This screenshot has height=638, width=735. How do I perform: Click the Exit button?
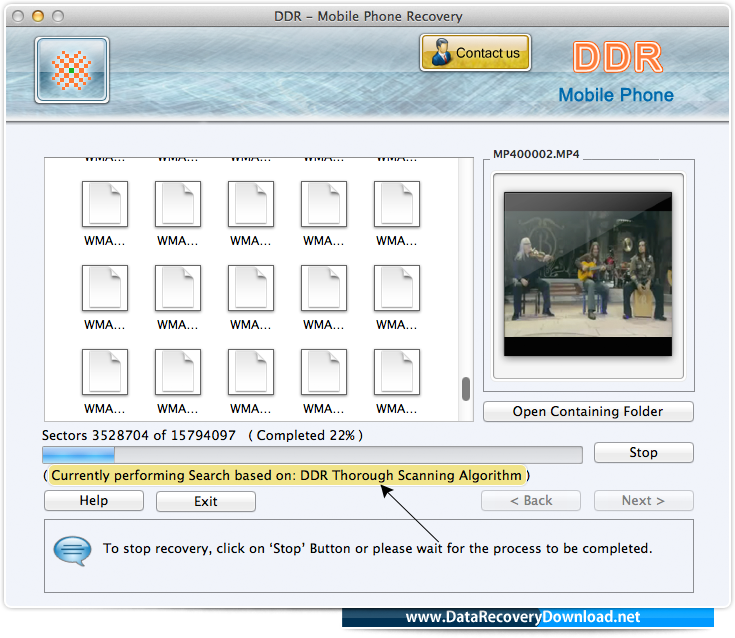pos(206,501)
